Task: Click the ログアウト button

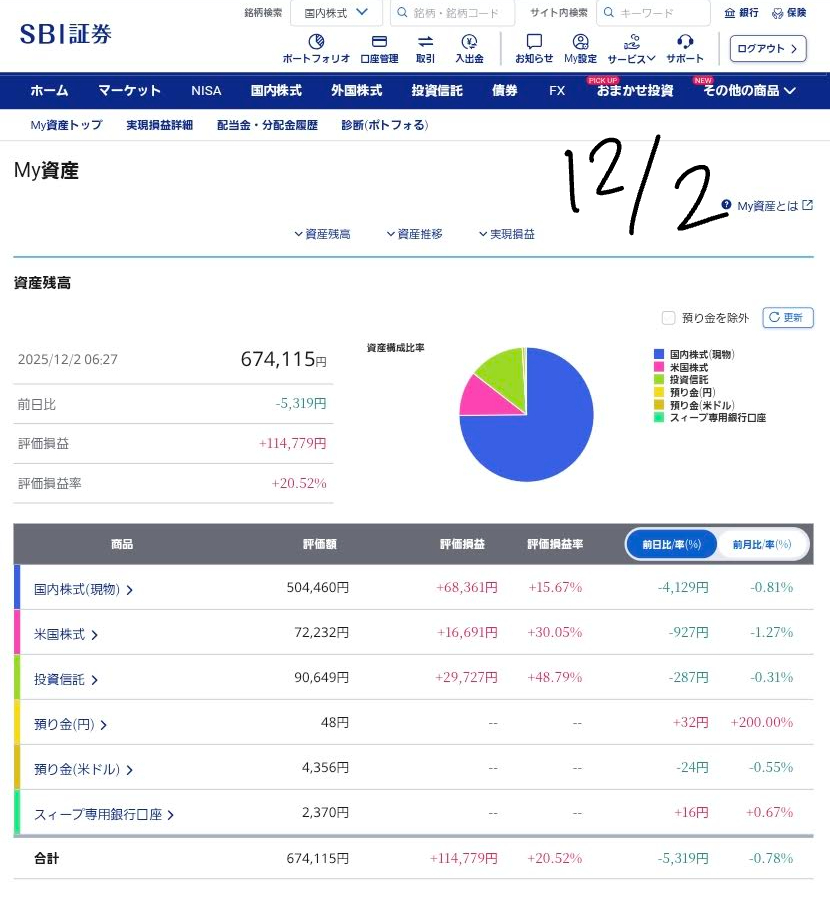Action: pyautogui.click(x=767, y=48)
